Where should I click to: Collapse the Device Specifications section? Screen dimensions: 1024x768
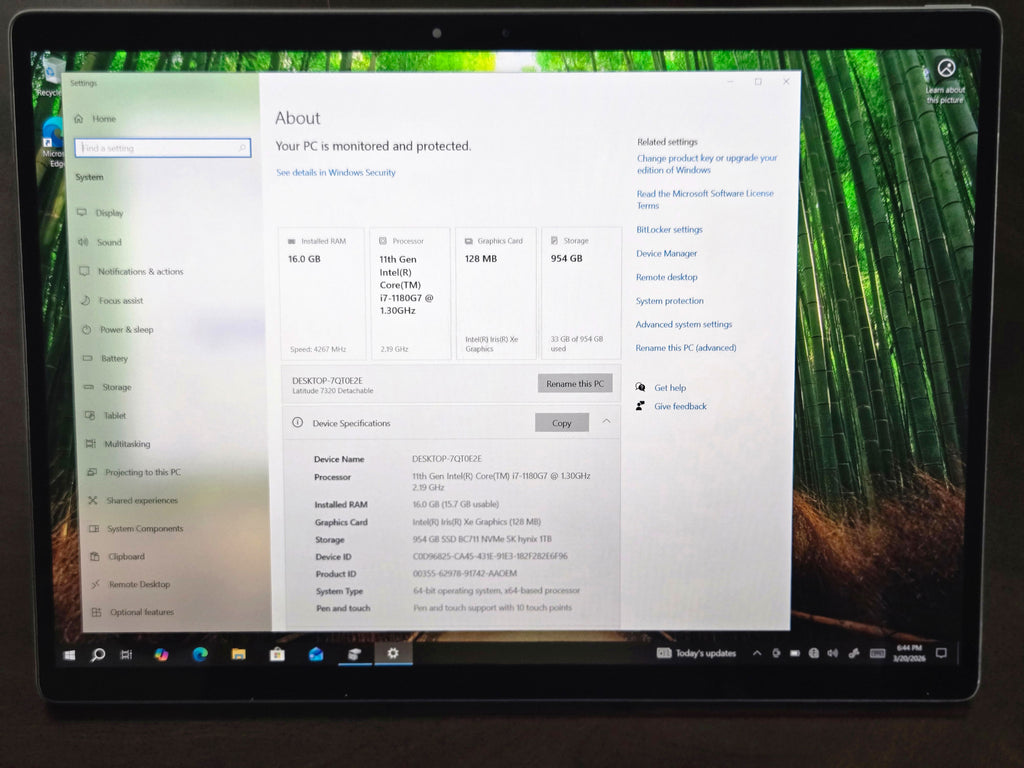[x=606, y=423]
